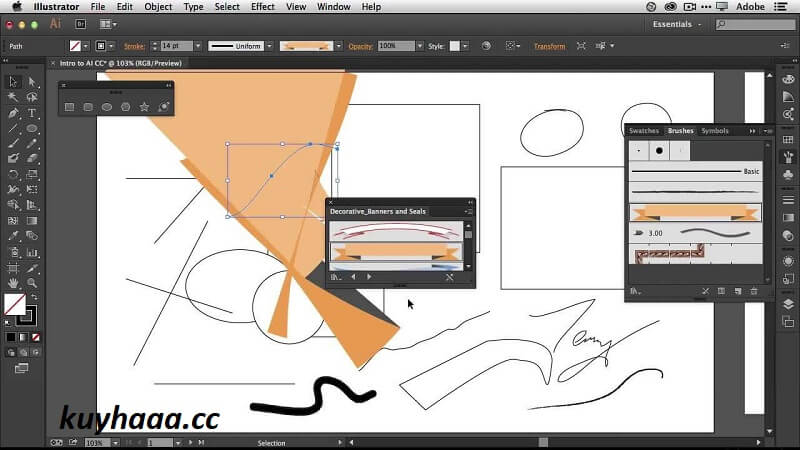The height and width of the screenshot is (450, 800).
Task: Select the Artboard tool
Action: 13,268
